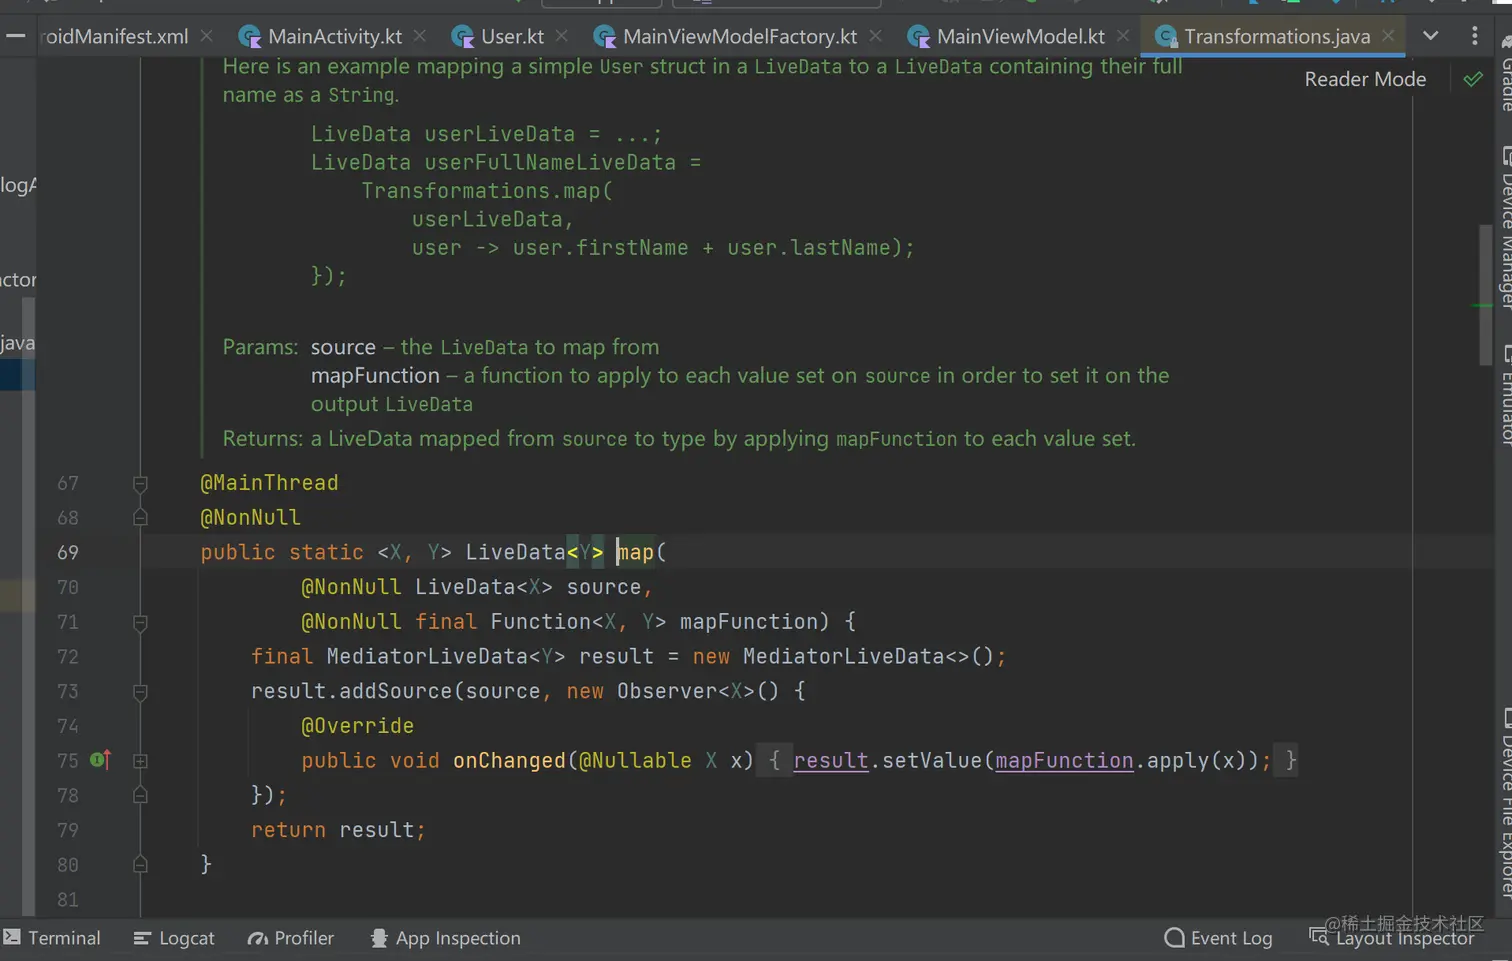Open the Logcat tool window
The image size is (1512, 961).
(x=174, y=938)
